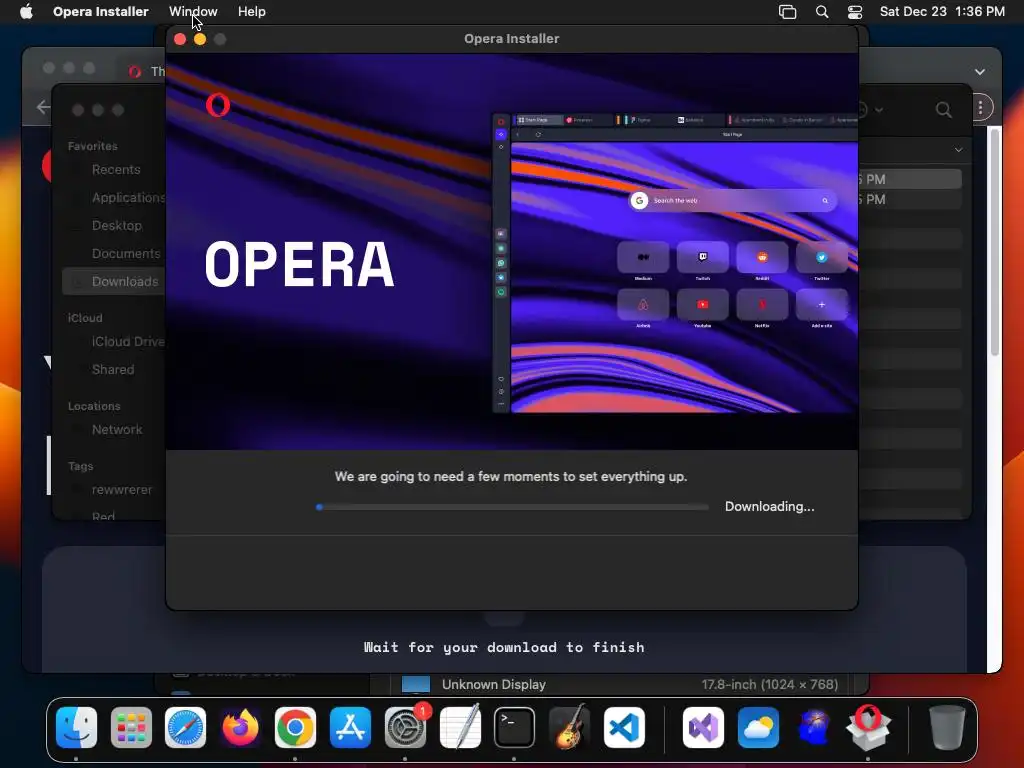
Task: Select Unknown Display row in settings window
Action: click(x=618, y=684)
